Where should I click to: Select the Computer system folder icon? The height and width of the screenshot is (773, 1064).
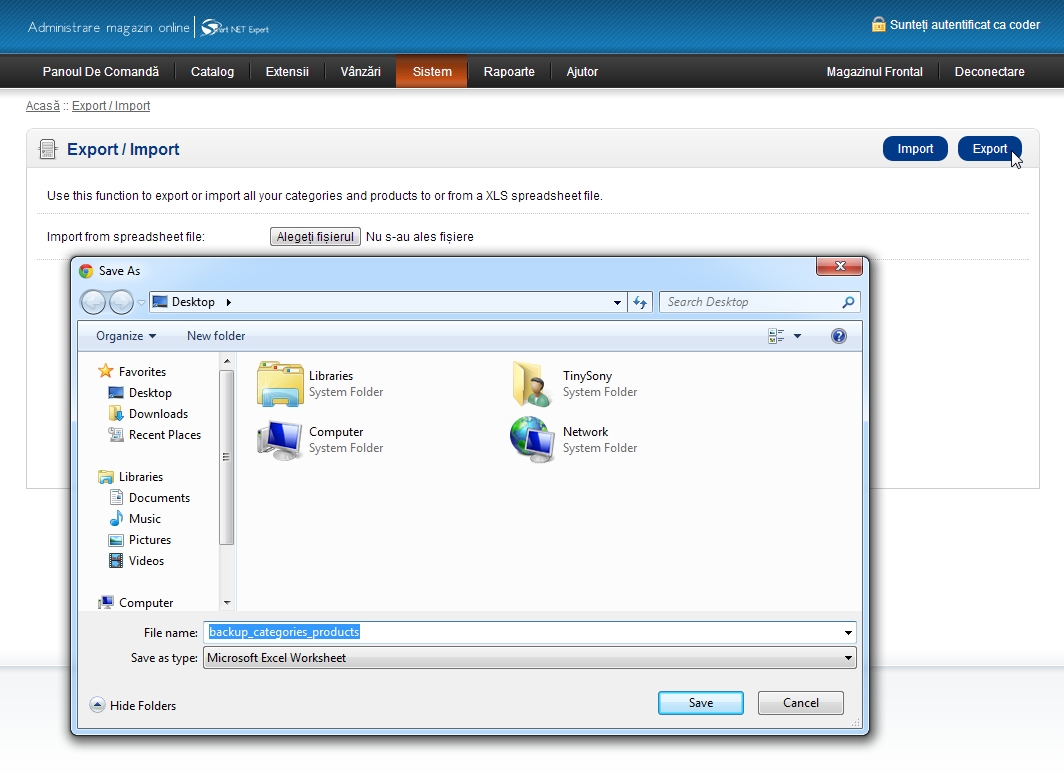pos(280,440)
